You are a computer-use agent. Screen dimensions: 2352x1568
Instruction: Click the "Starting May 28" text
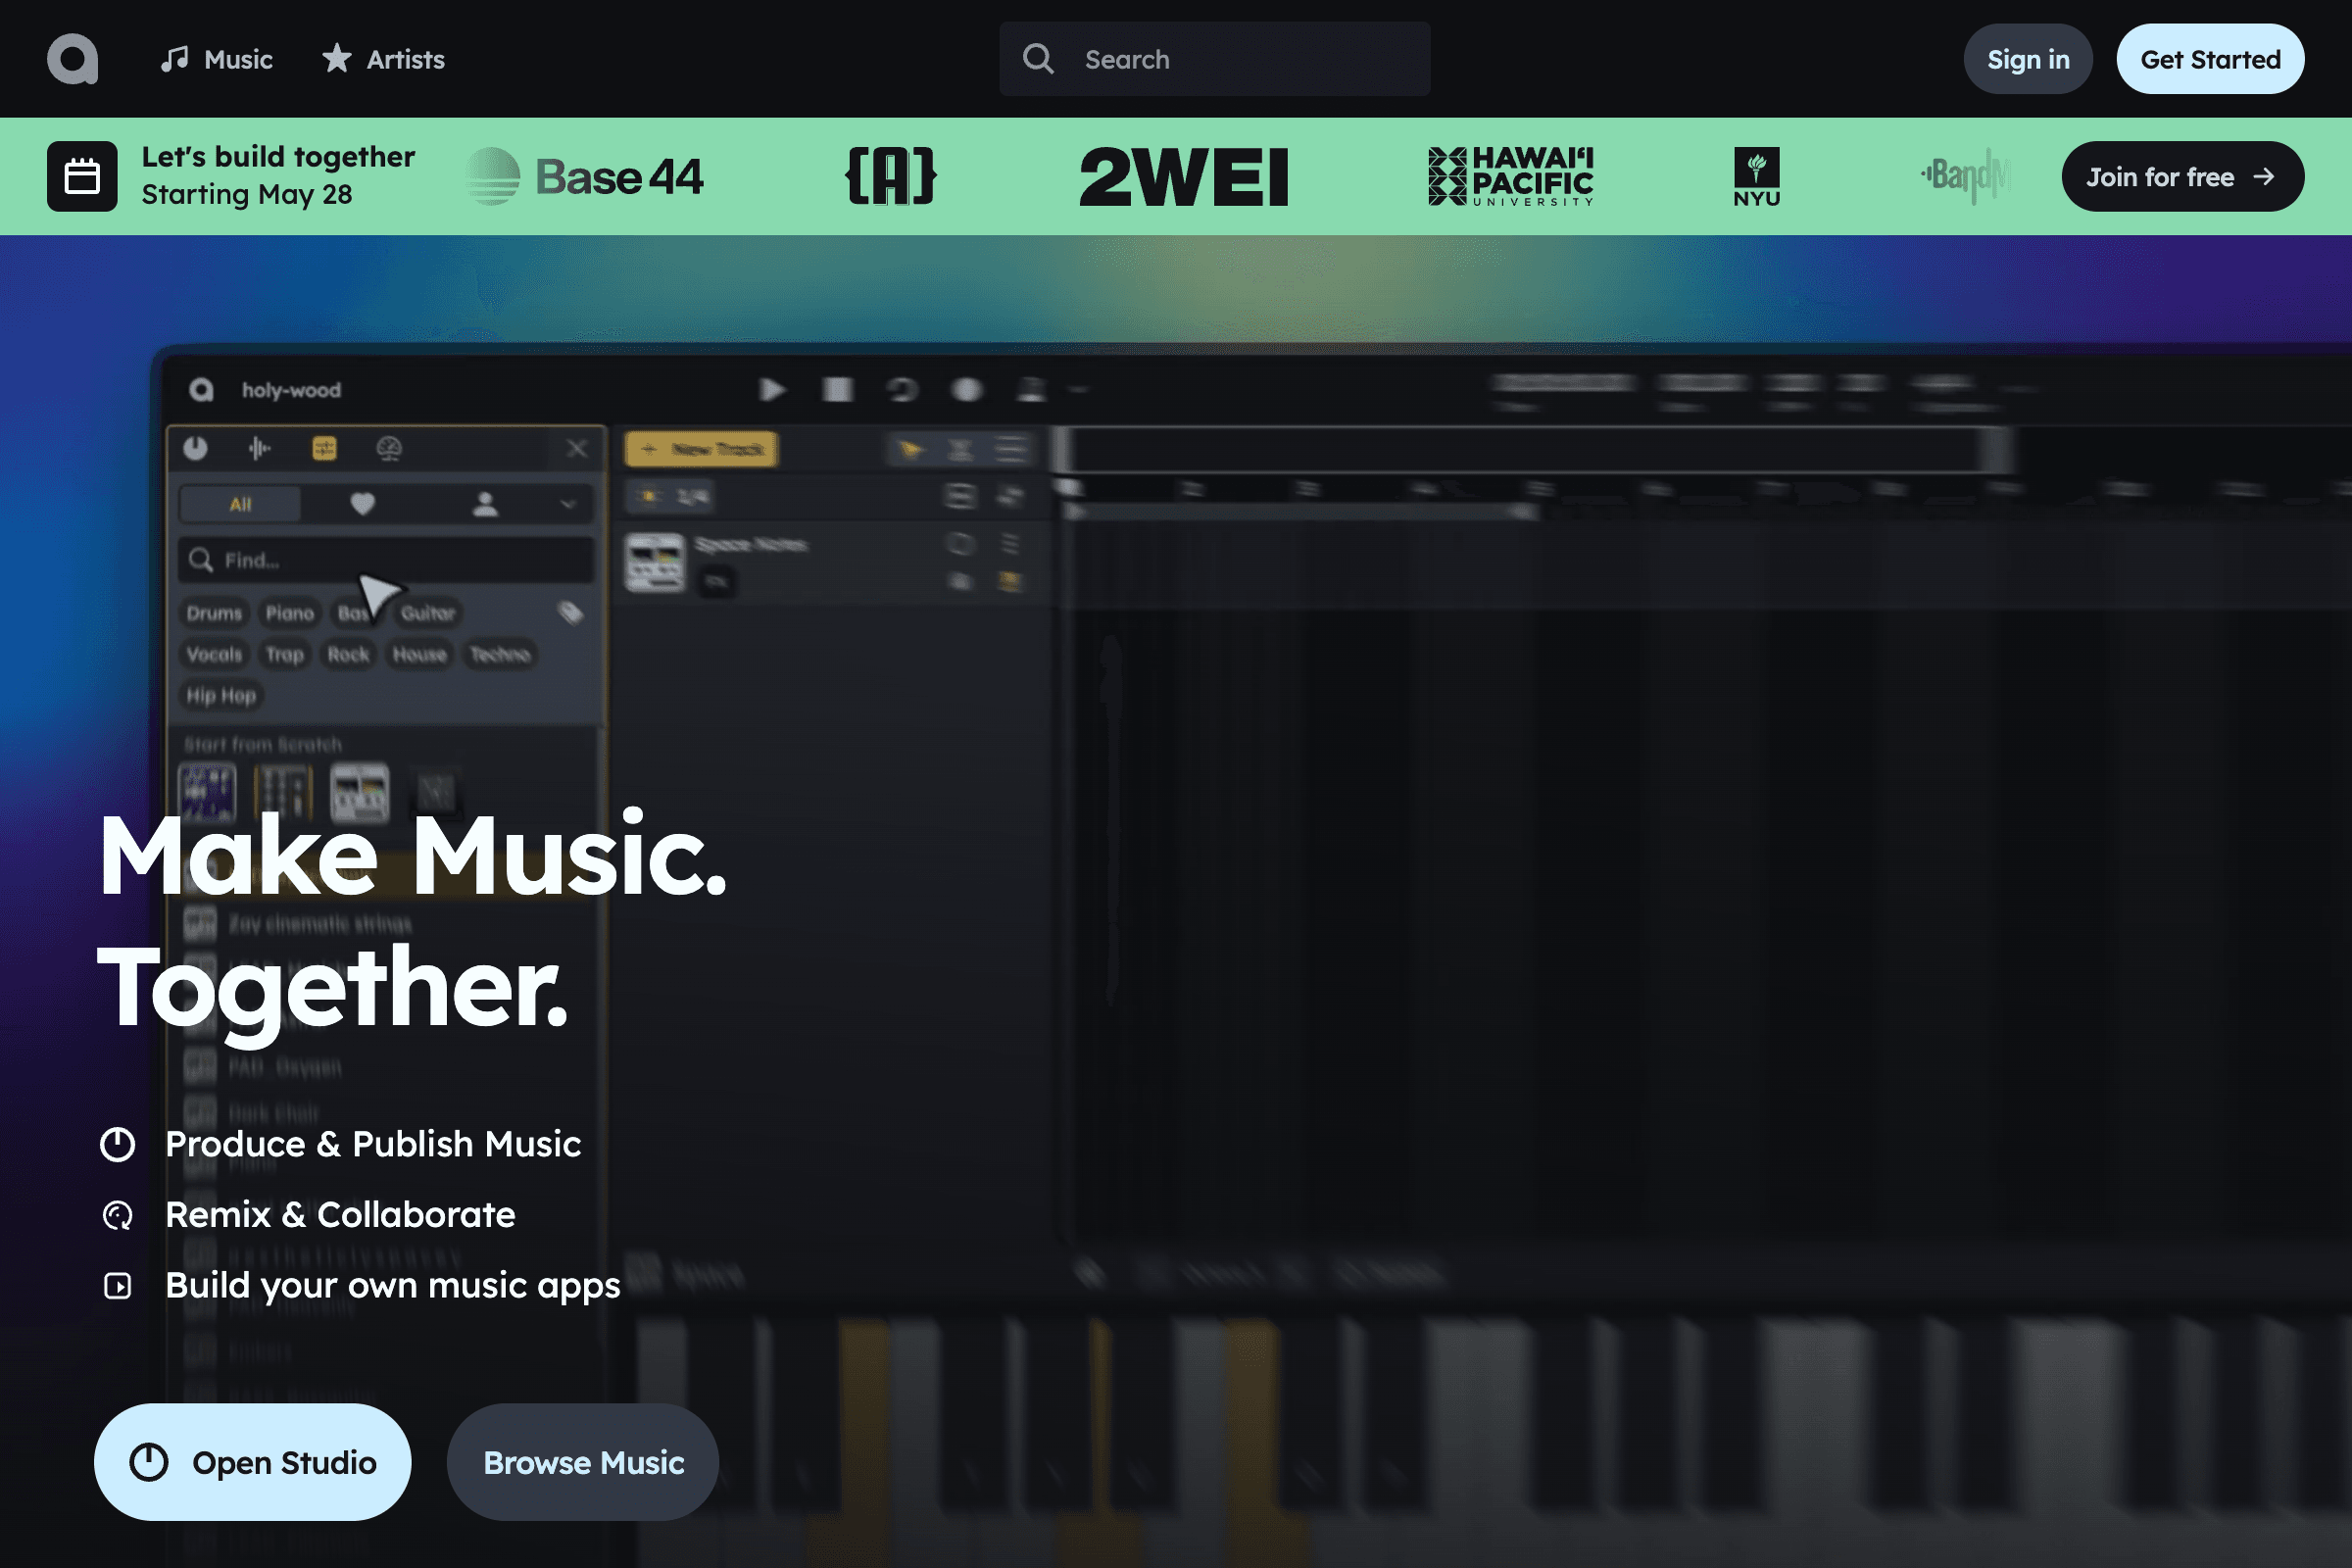(x=247, y=195)
